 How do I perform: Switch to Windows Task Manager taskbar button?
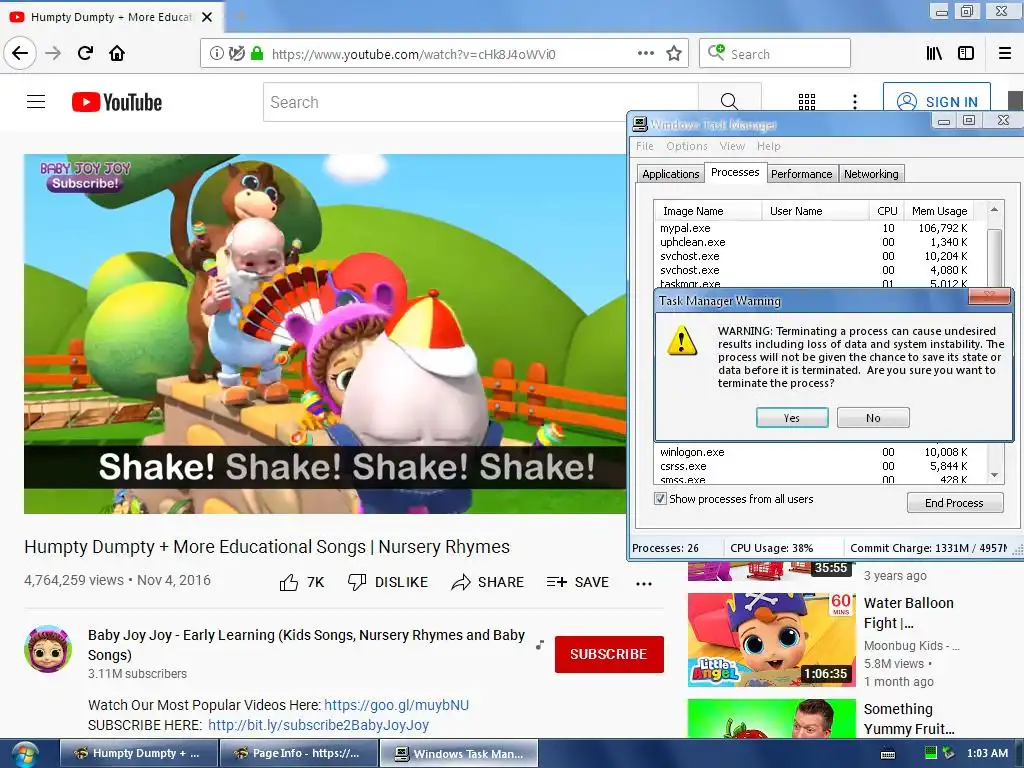pyautogui.click(x=459, y=753)
